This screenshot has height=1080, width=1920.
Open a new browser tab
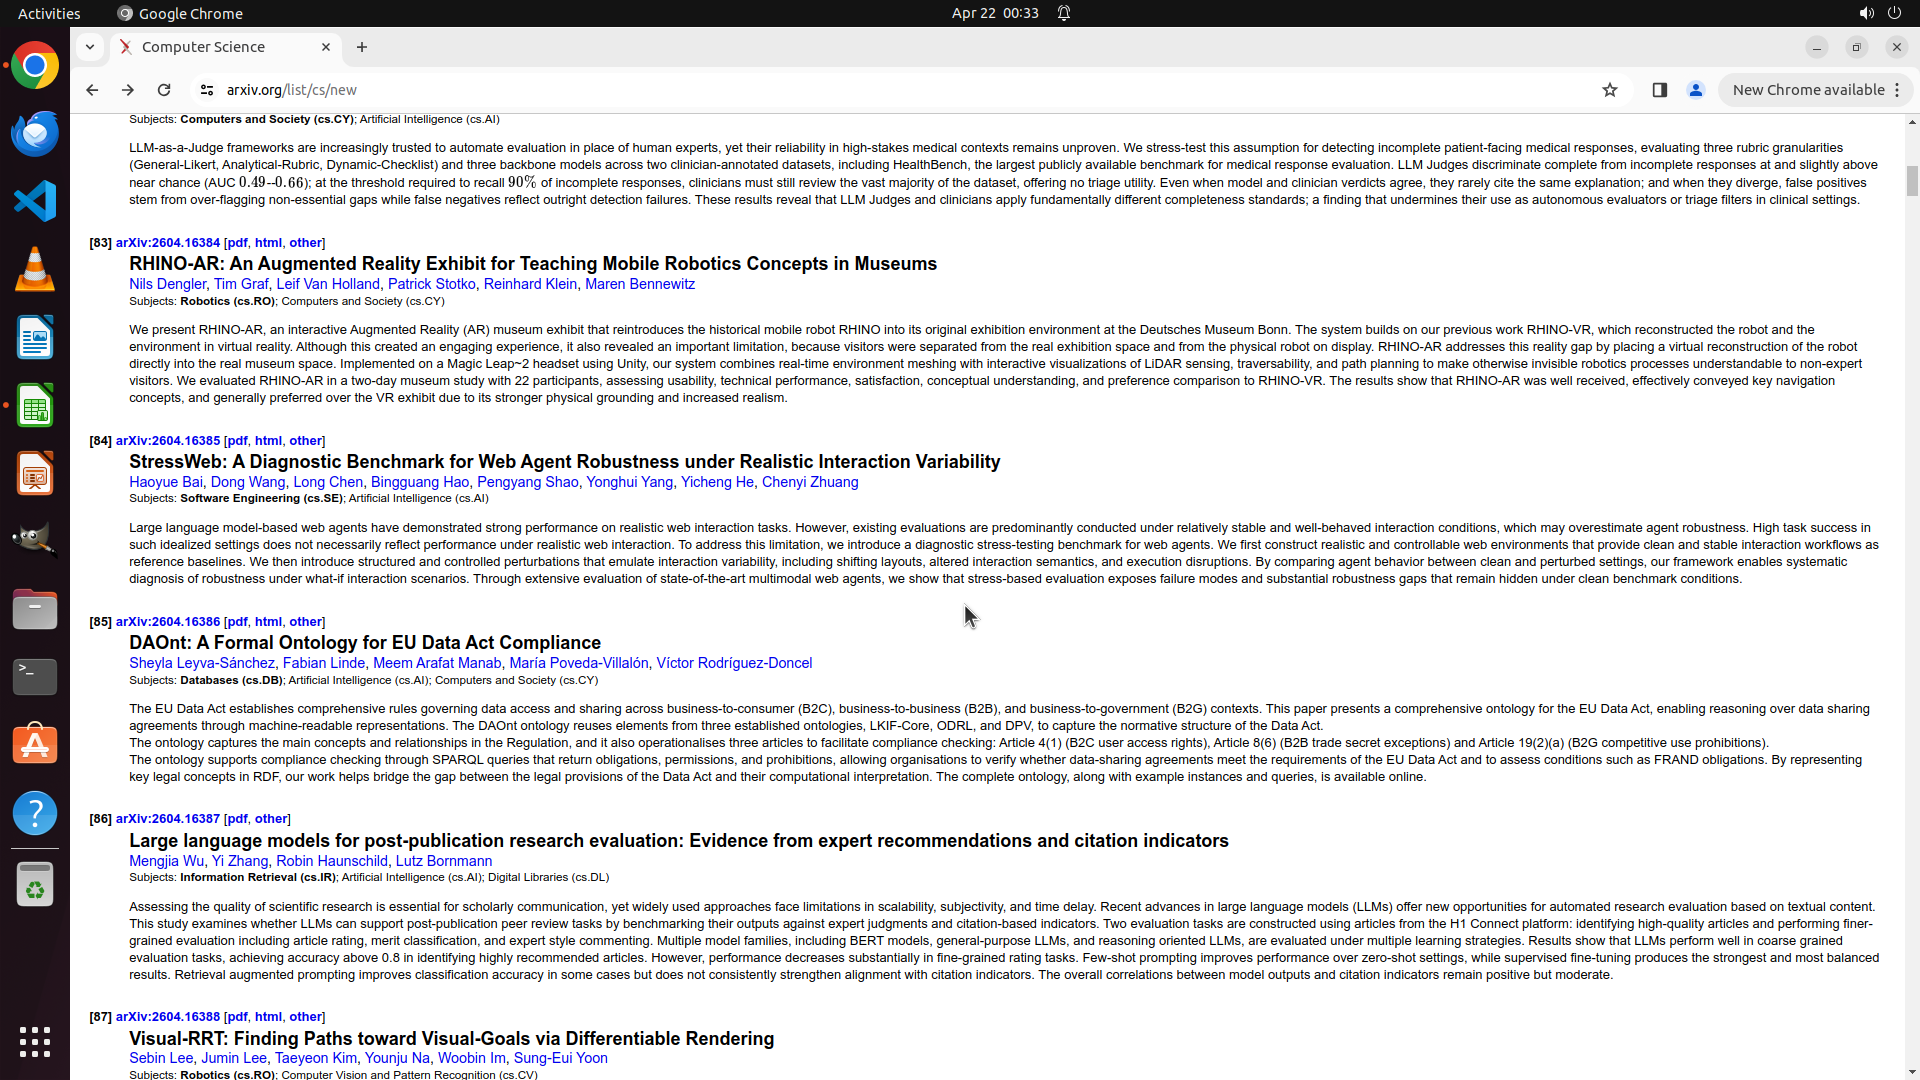pos(362,47)
